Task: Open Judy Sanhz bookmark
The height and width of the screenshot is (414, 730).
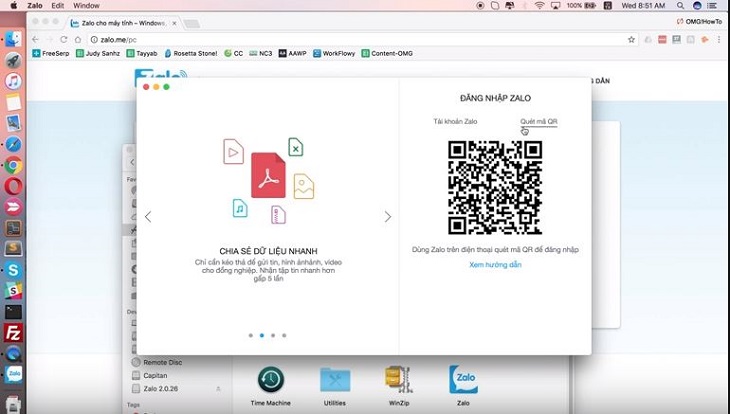Action: coord(98,54)
